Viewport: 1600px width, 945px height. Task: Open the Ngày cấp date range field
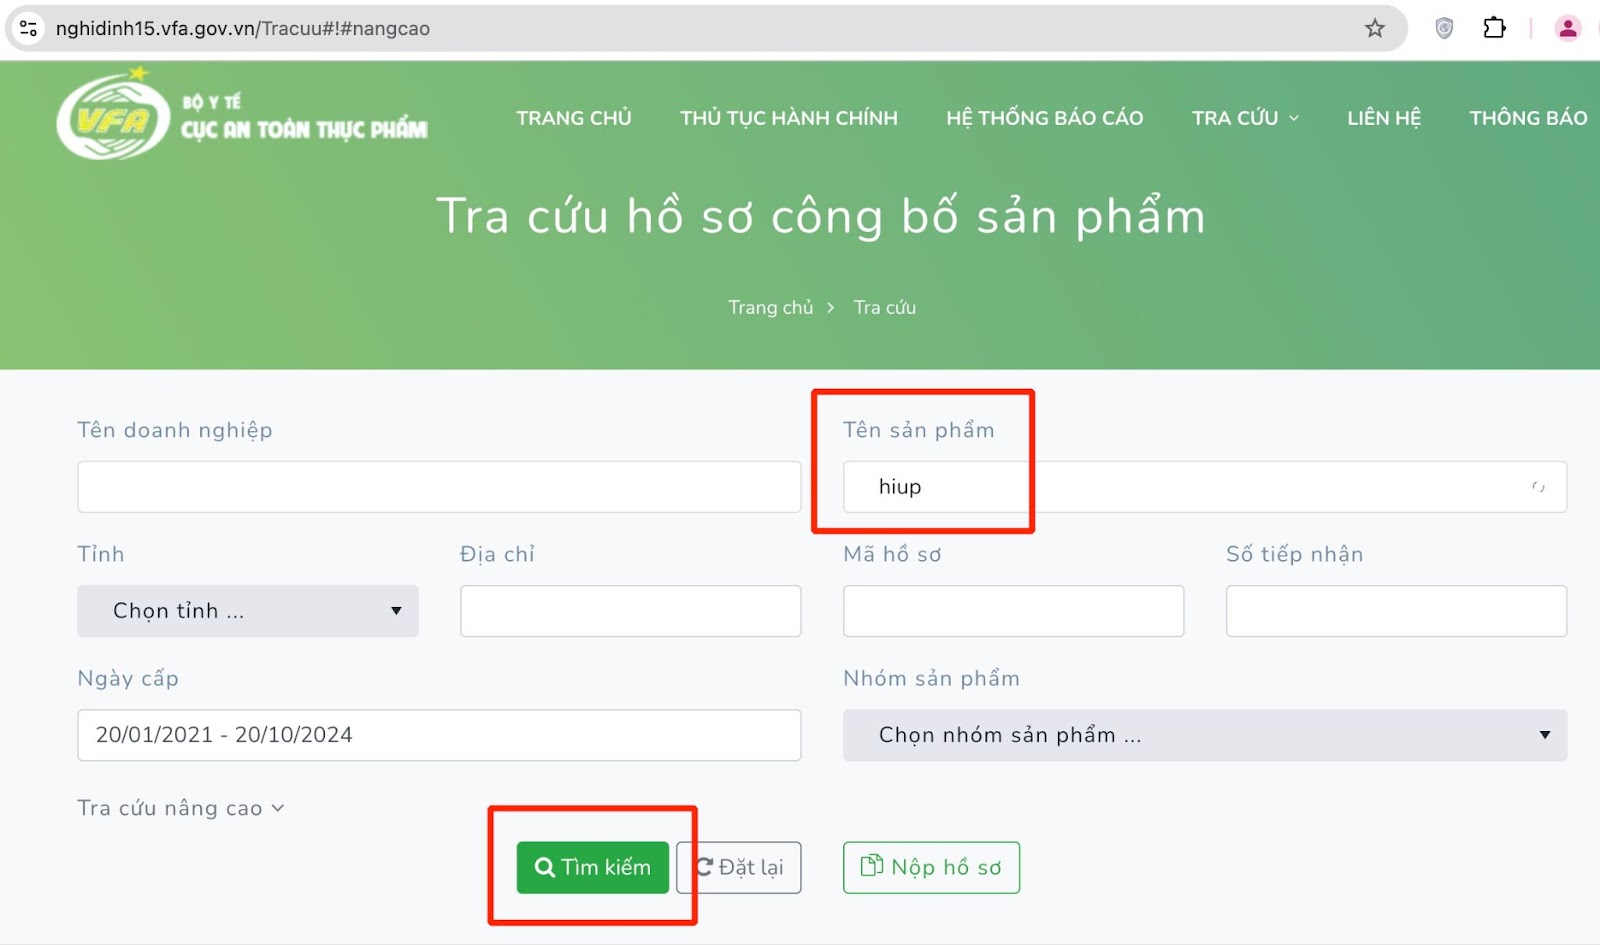[439, 735]
